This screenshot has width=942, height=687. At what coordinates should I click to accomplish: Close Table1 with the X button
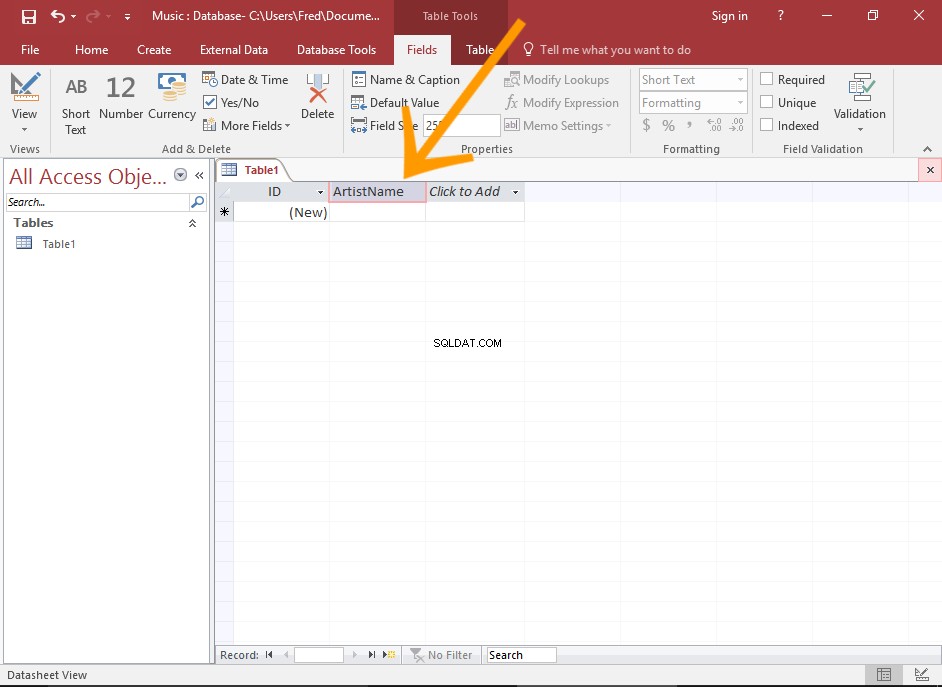point(930,170)
